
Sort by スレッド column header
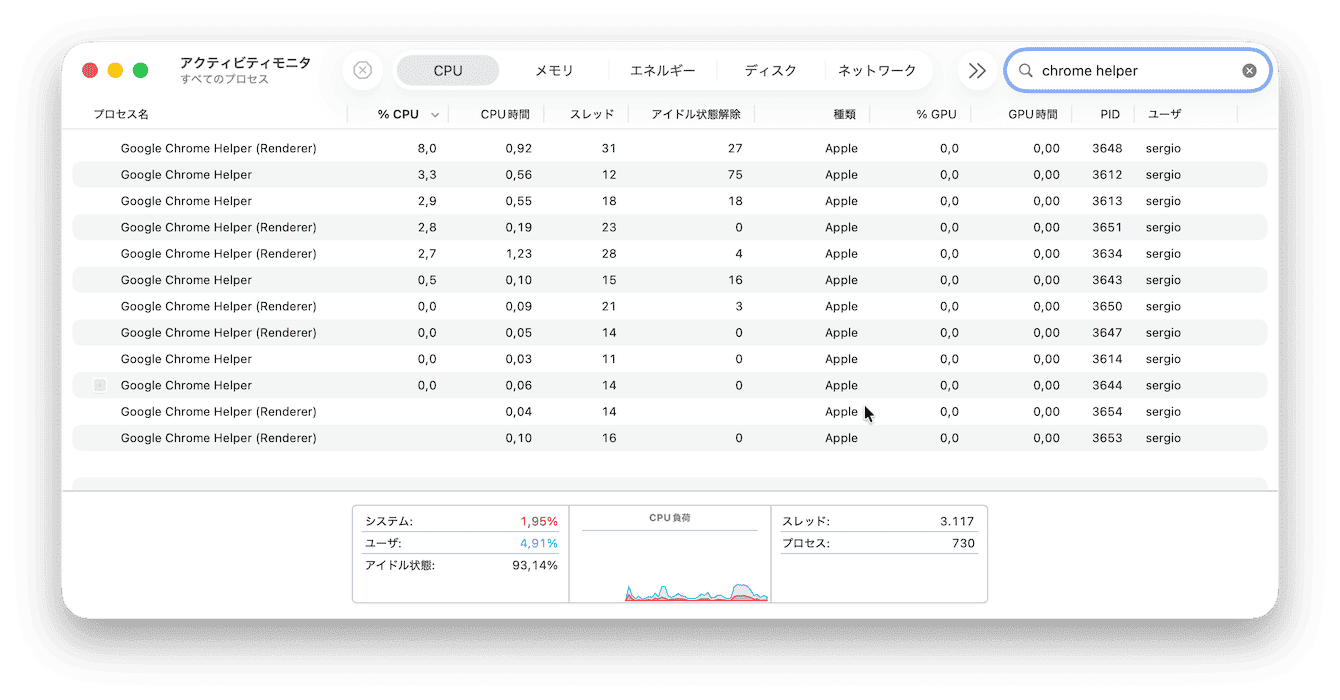click(x=592, y=115)
